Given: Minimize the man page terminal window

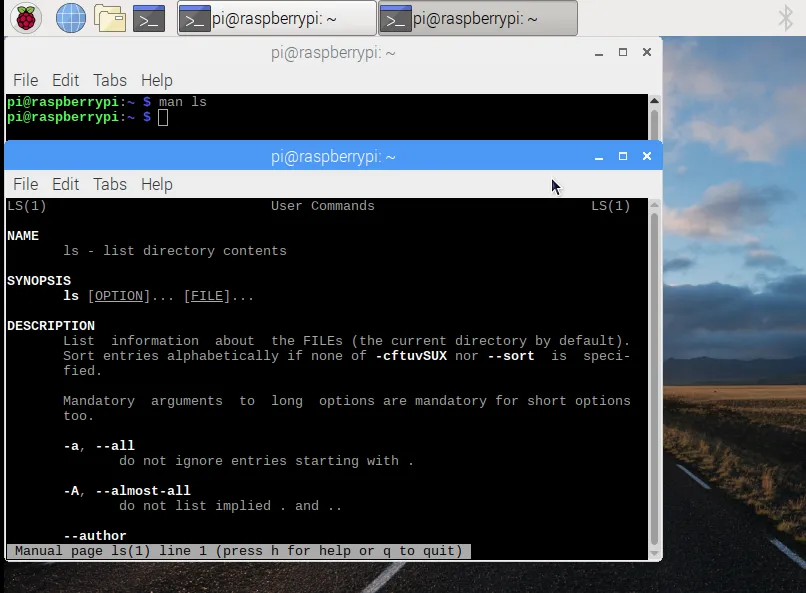Looking at the screenshot, I should (599, 157).
